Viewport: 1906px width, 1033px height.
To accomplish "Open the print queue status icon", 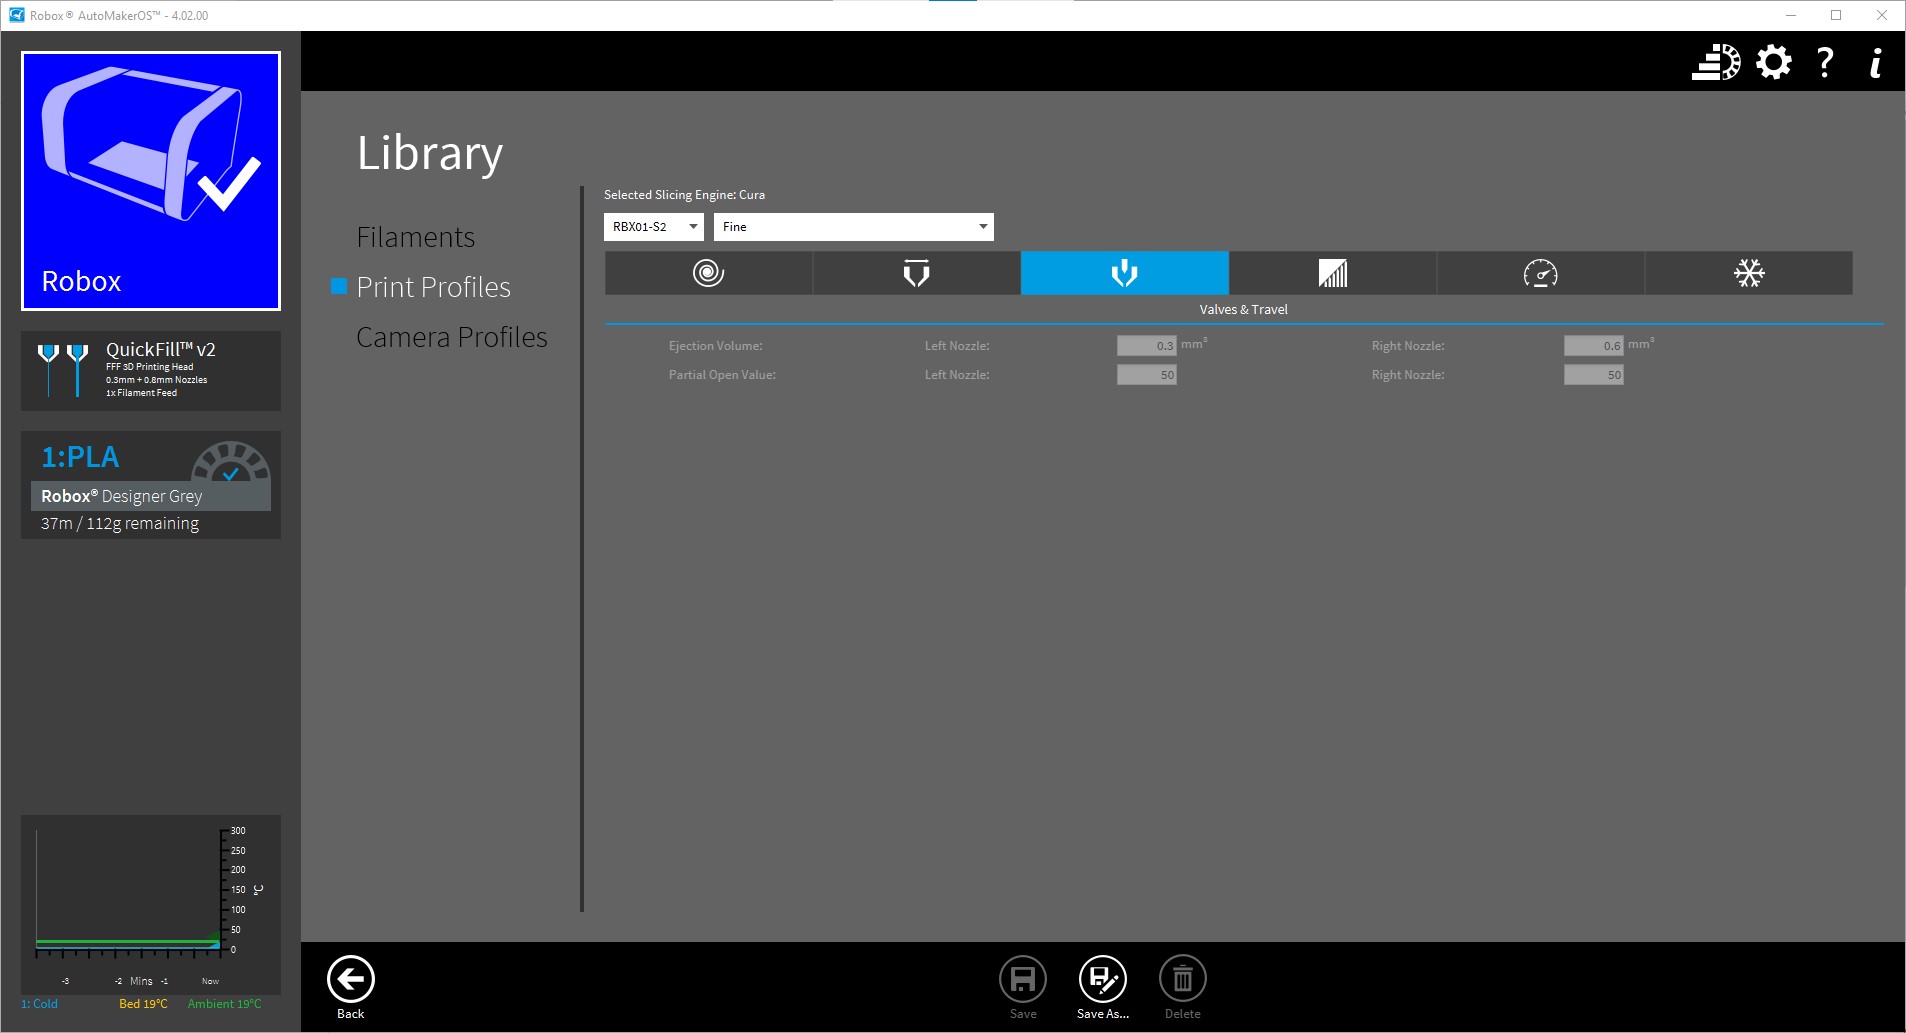I will pyautogui.click(x=1715, y=62).
